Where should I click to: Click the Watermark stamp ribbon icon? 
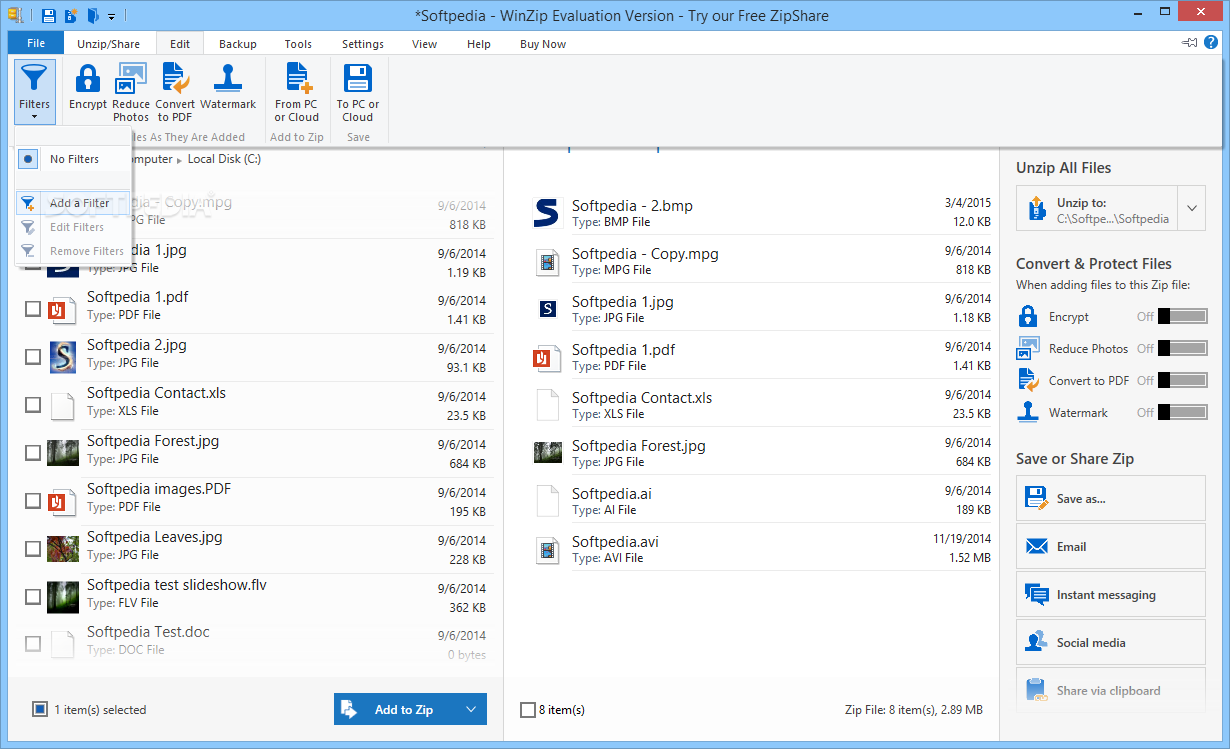tap(228, 79)
